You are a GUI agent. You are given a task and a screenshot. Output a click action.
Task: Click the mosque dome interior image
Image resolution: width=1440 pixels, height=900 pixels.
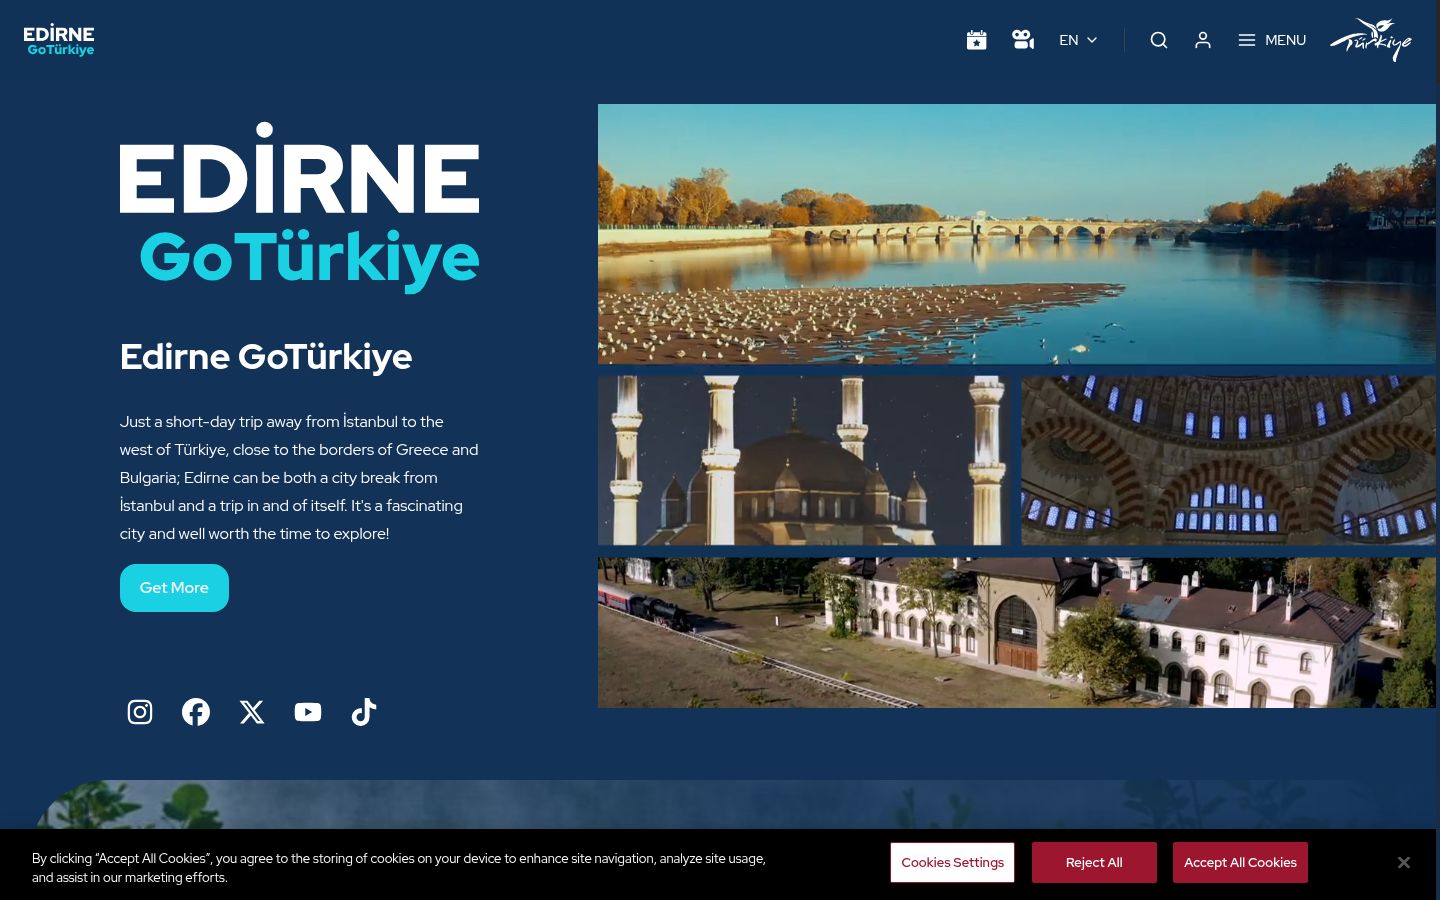[1228, 461]
